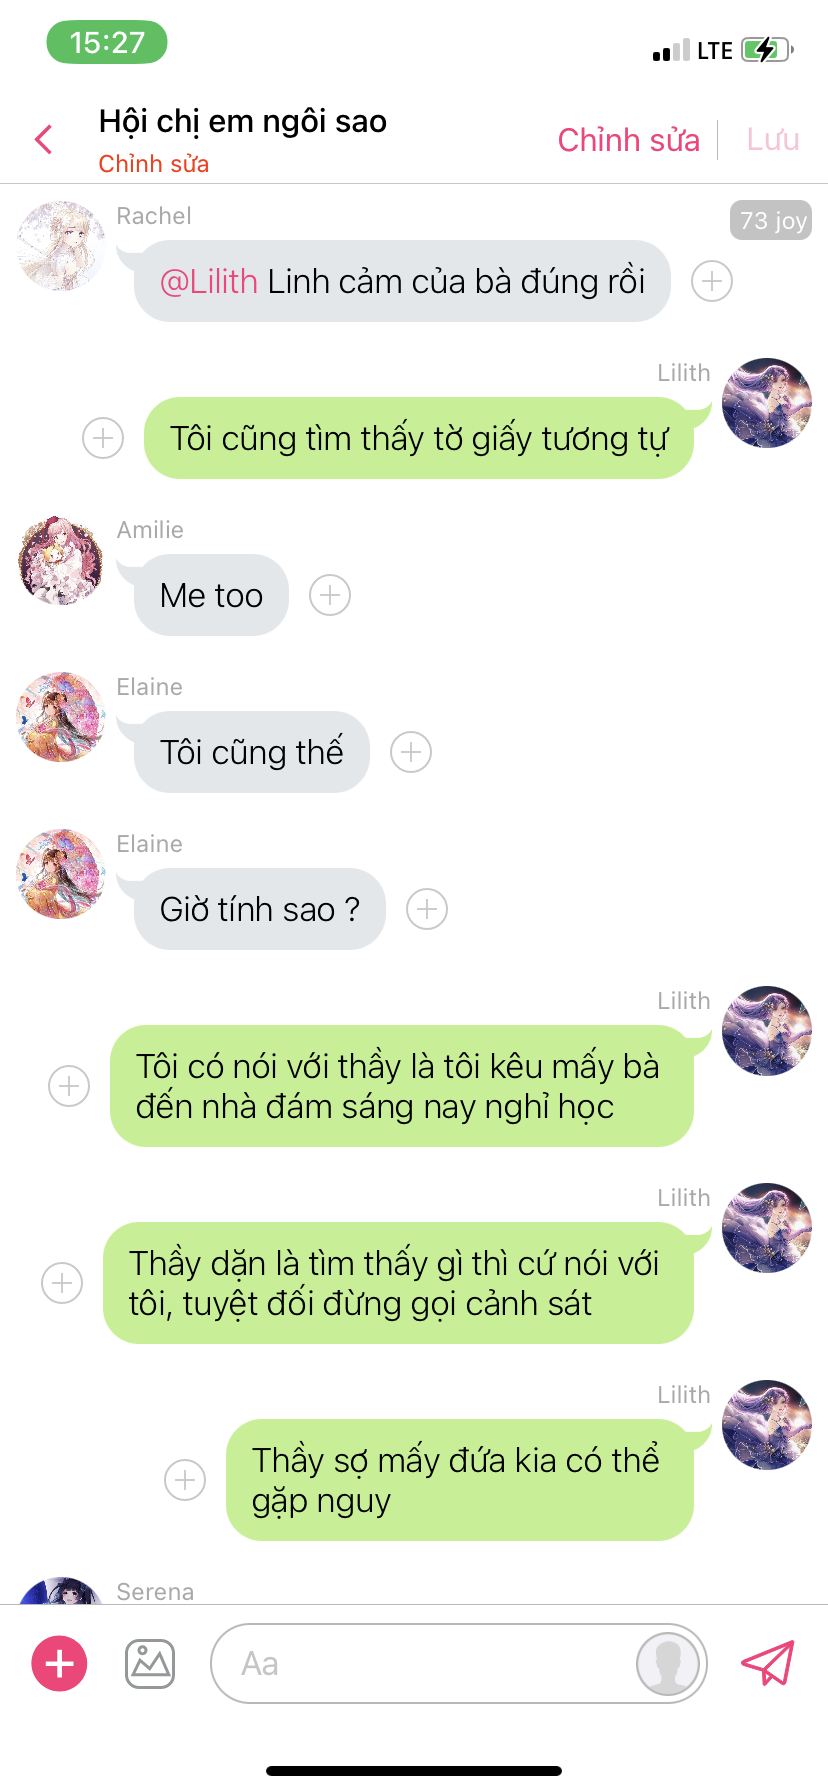Tap plus icon beside Rachel's @Lilith message
The image size is (828, 1792).
(712, 281)
